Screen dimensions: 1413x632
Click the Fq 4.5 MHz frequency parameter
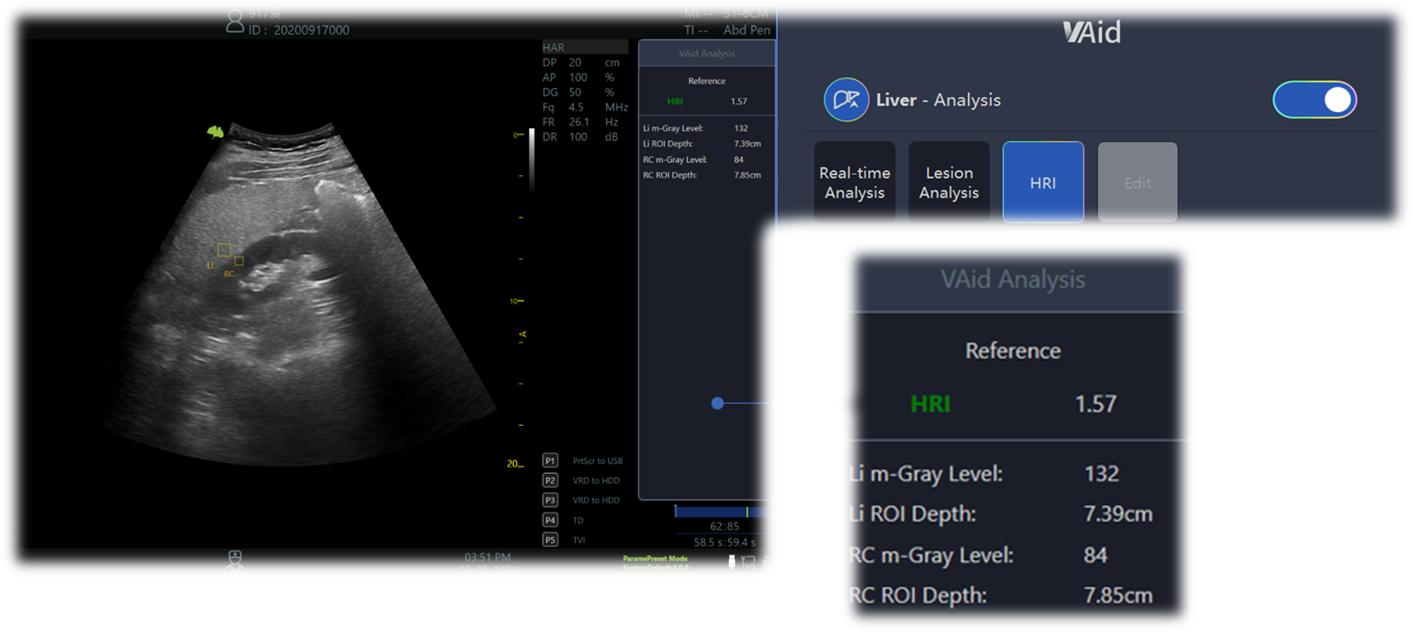(585, 106)
